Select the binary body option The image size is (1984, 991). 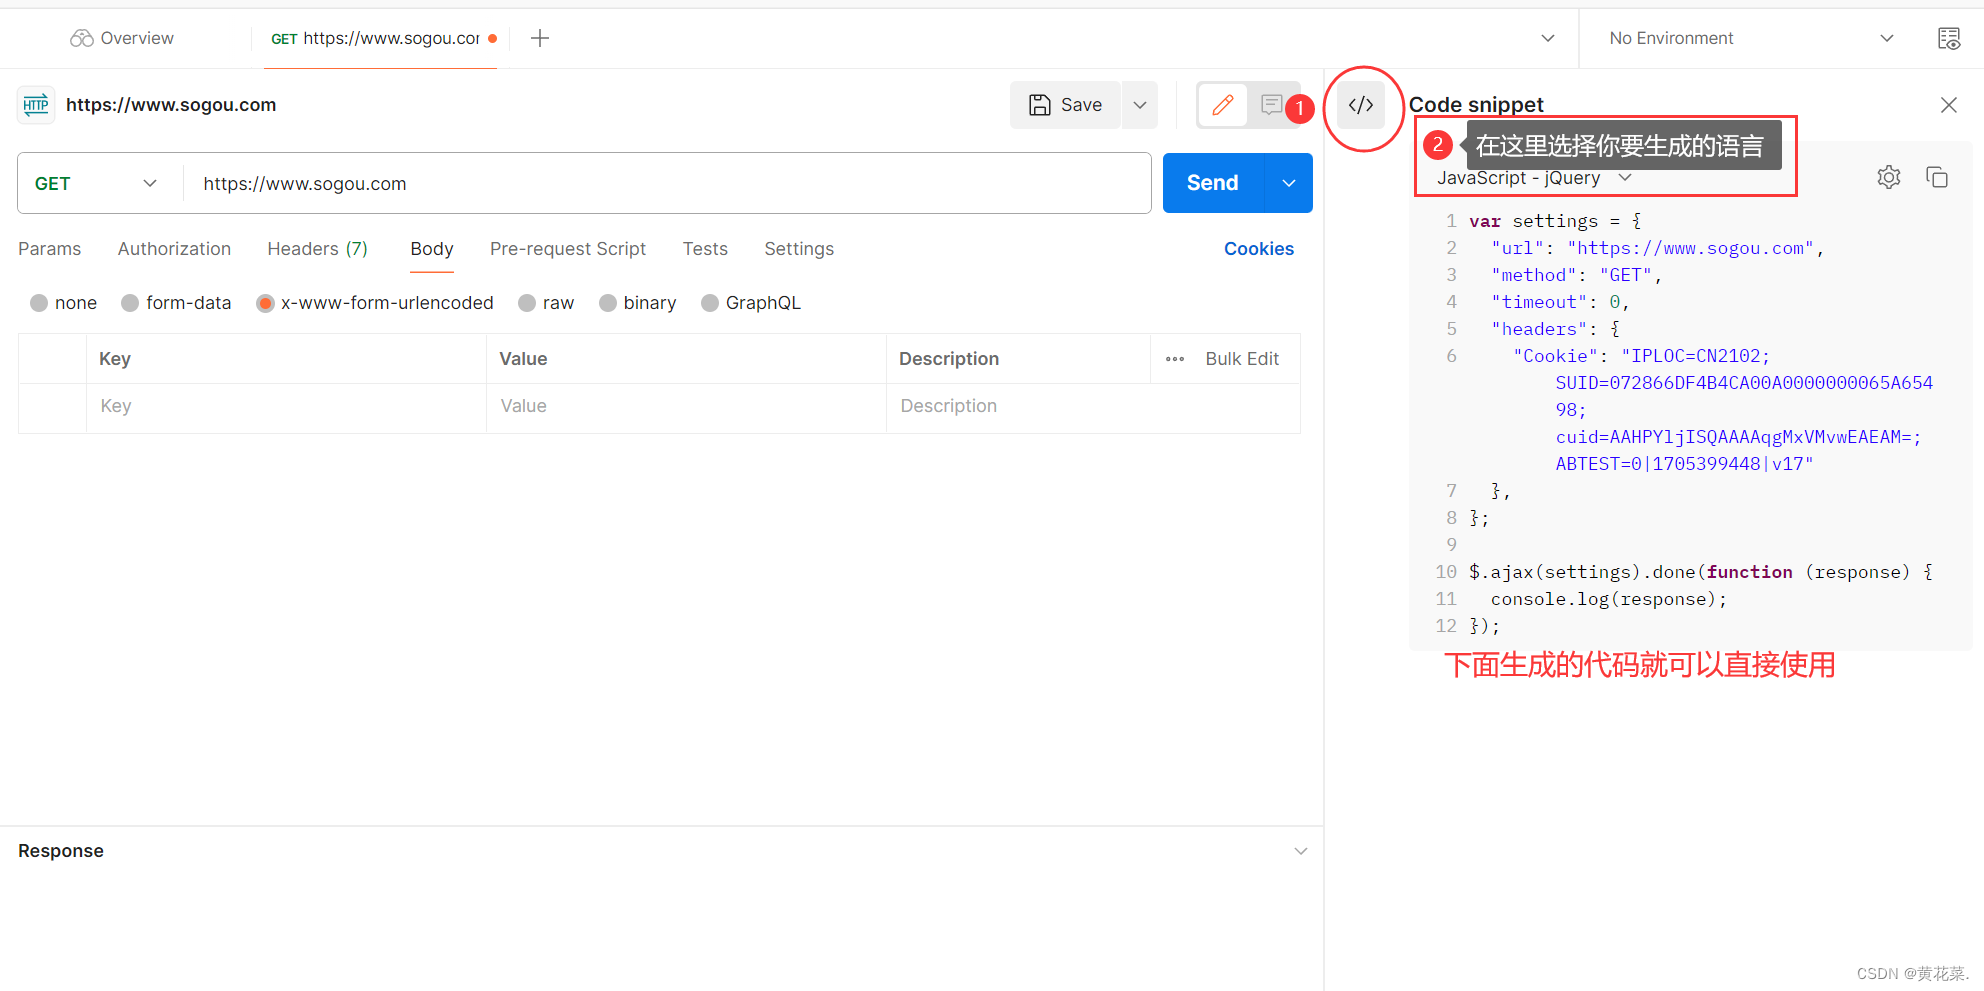pyautogui.click(x=608, y=303)
